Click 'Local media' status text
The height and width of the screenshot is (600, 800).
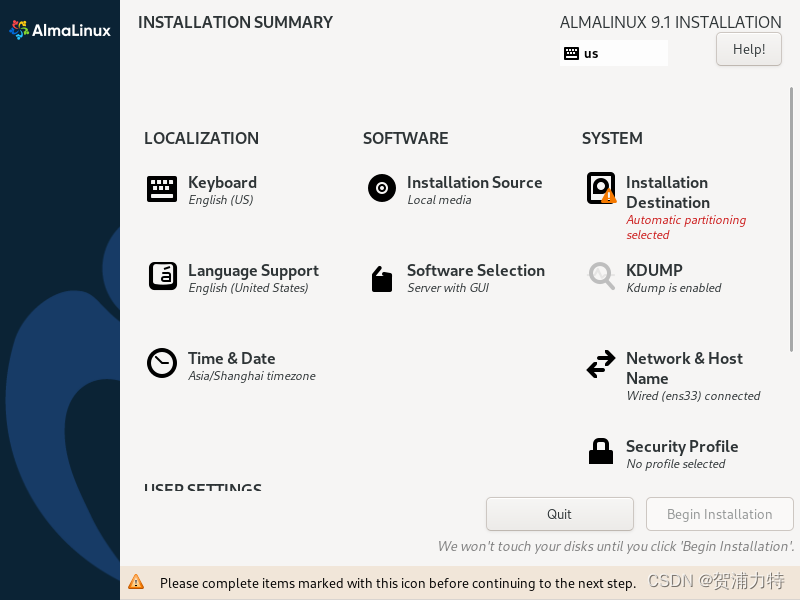click(439, 200)
